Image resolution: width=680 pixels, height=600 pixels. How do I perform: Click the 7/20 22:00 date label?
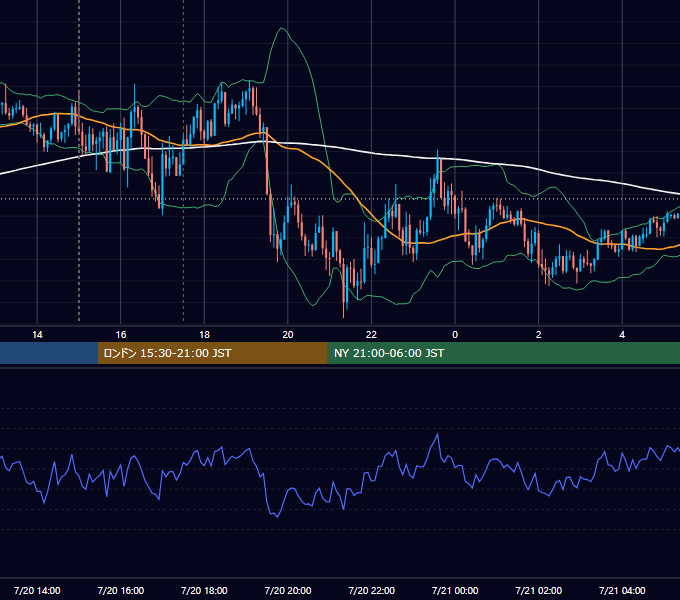coord(371,590)
